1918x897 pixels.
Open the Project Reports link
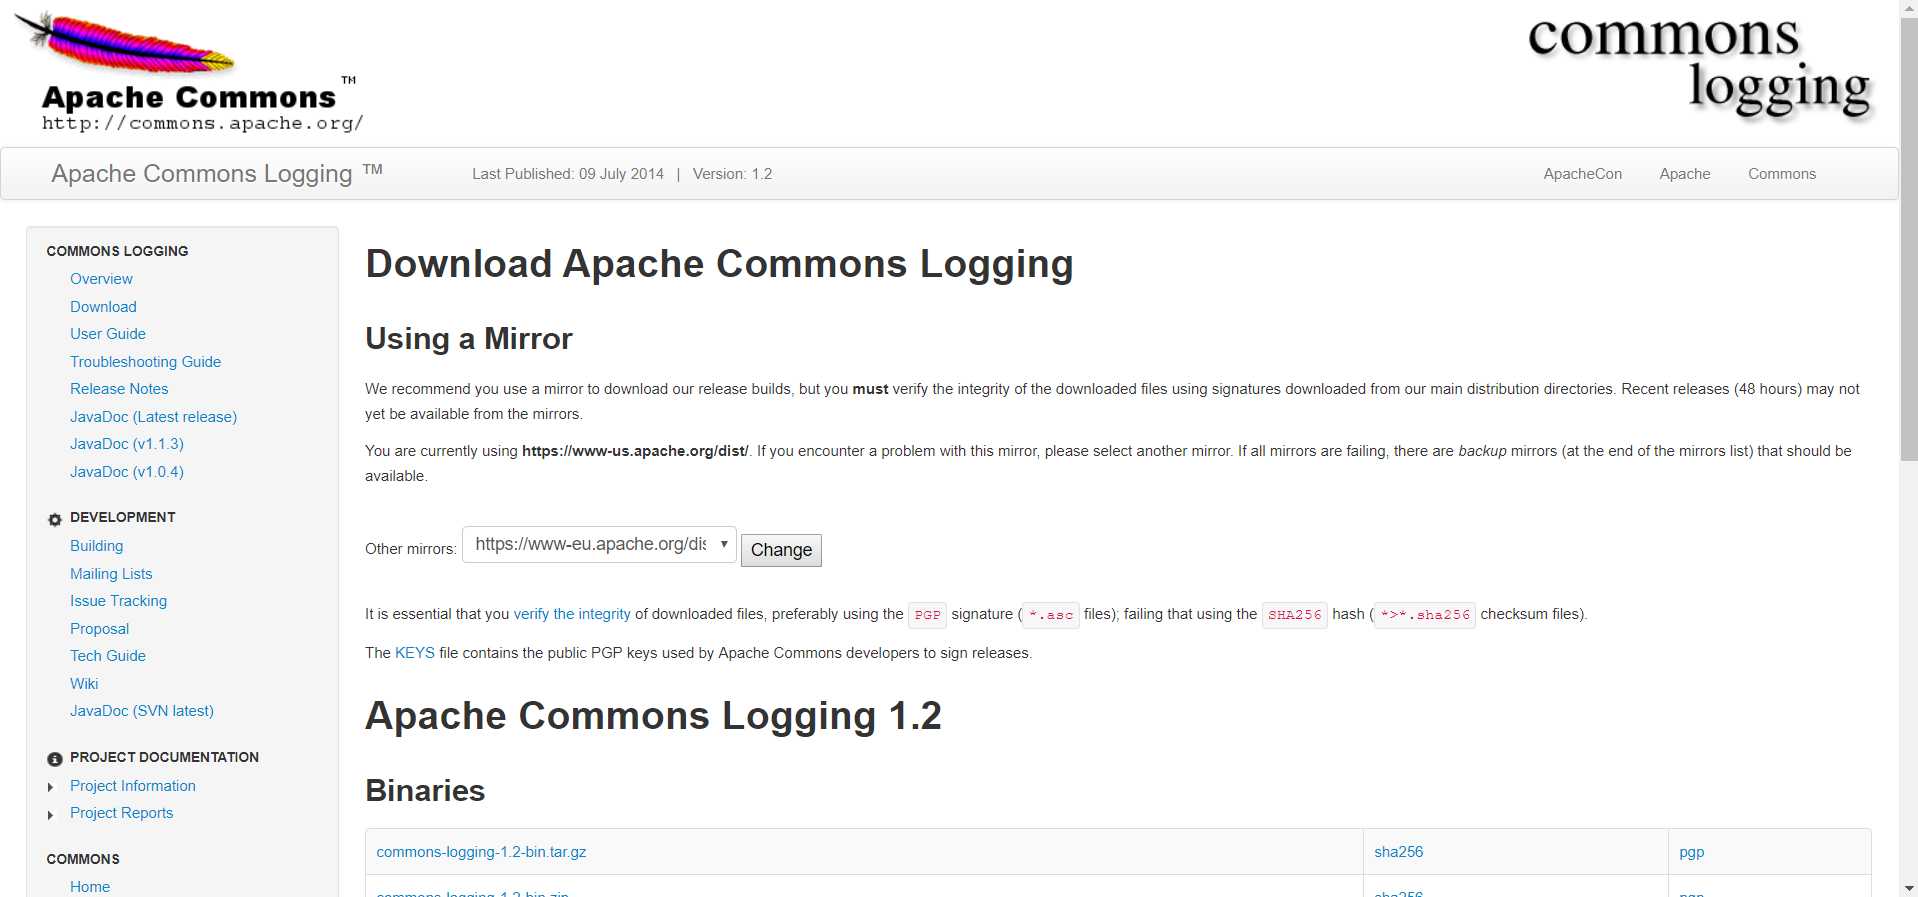(121, 813)
